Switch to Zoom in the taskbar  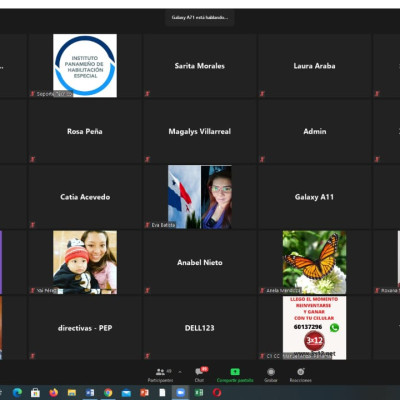tap(180, 393)
